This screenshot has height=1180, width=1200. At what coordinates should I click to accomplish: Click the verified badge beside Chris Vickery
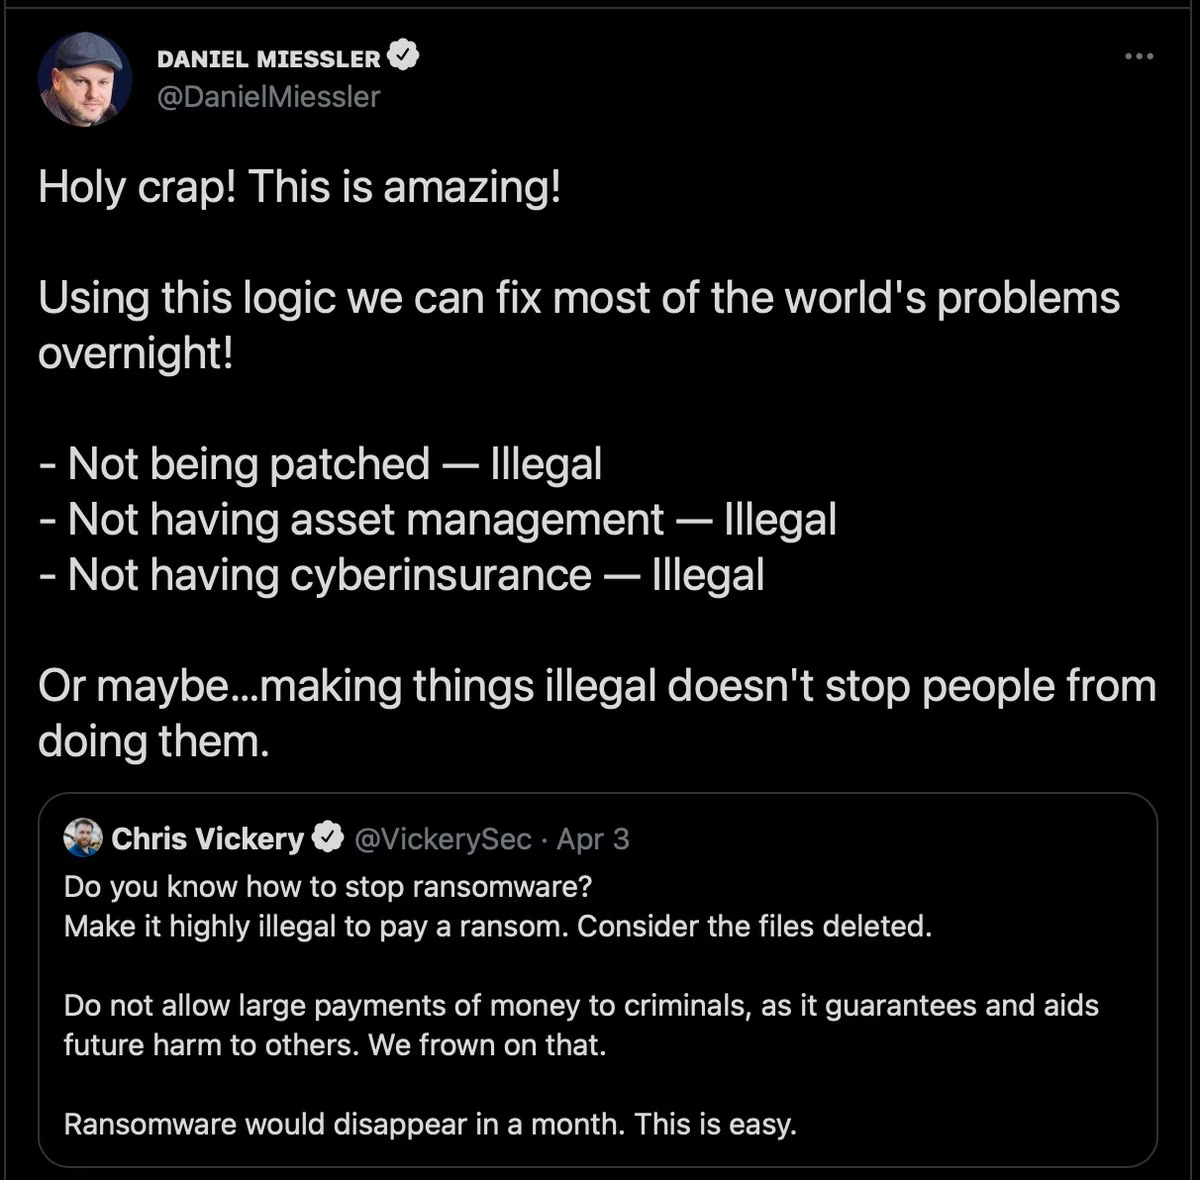(x=328, y=838)
